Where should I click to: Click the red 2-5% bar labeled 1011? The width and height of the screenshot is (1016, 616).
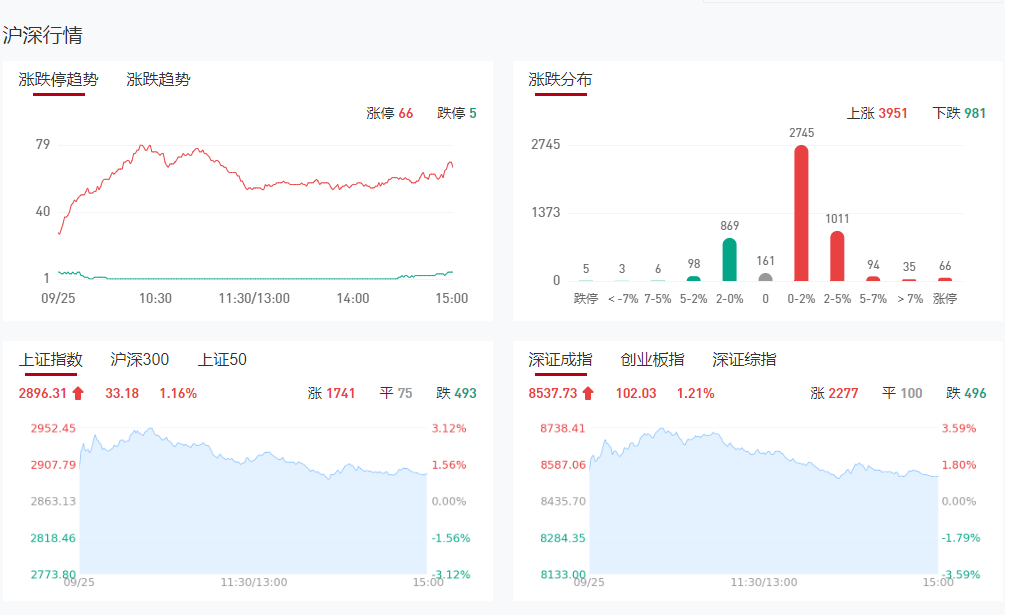837,256
